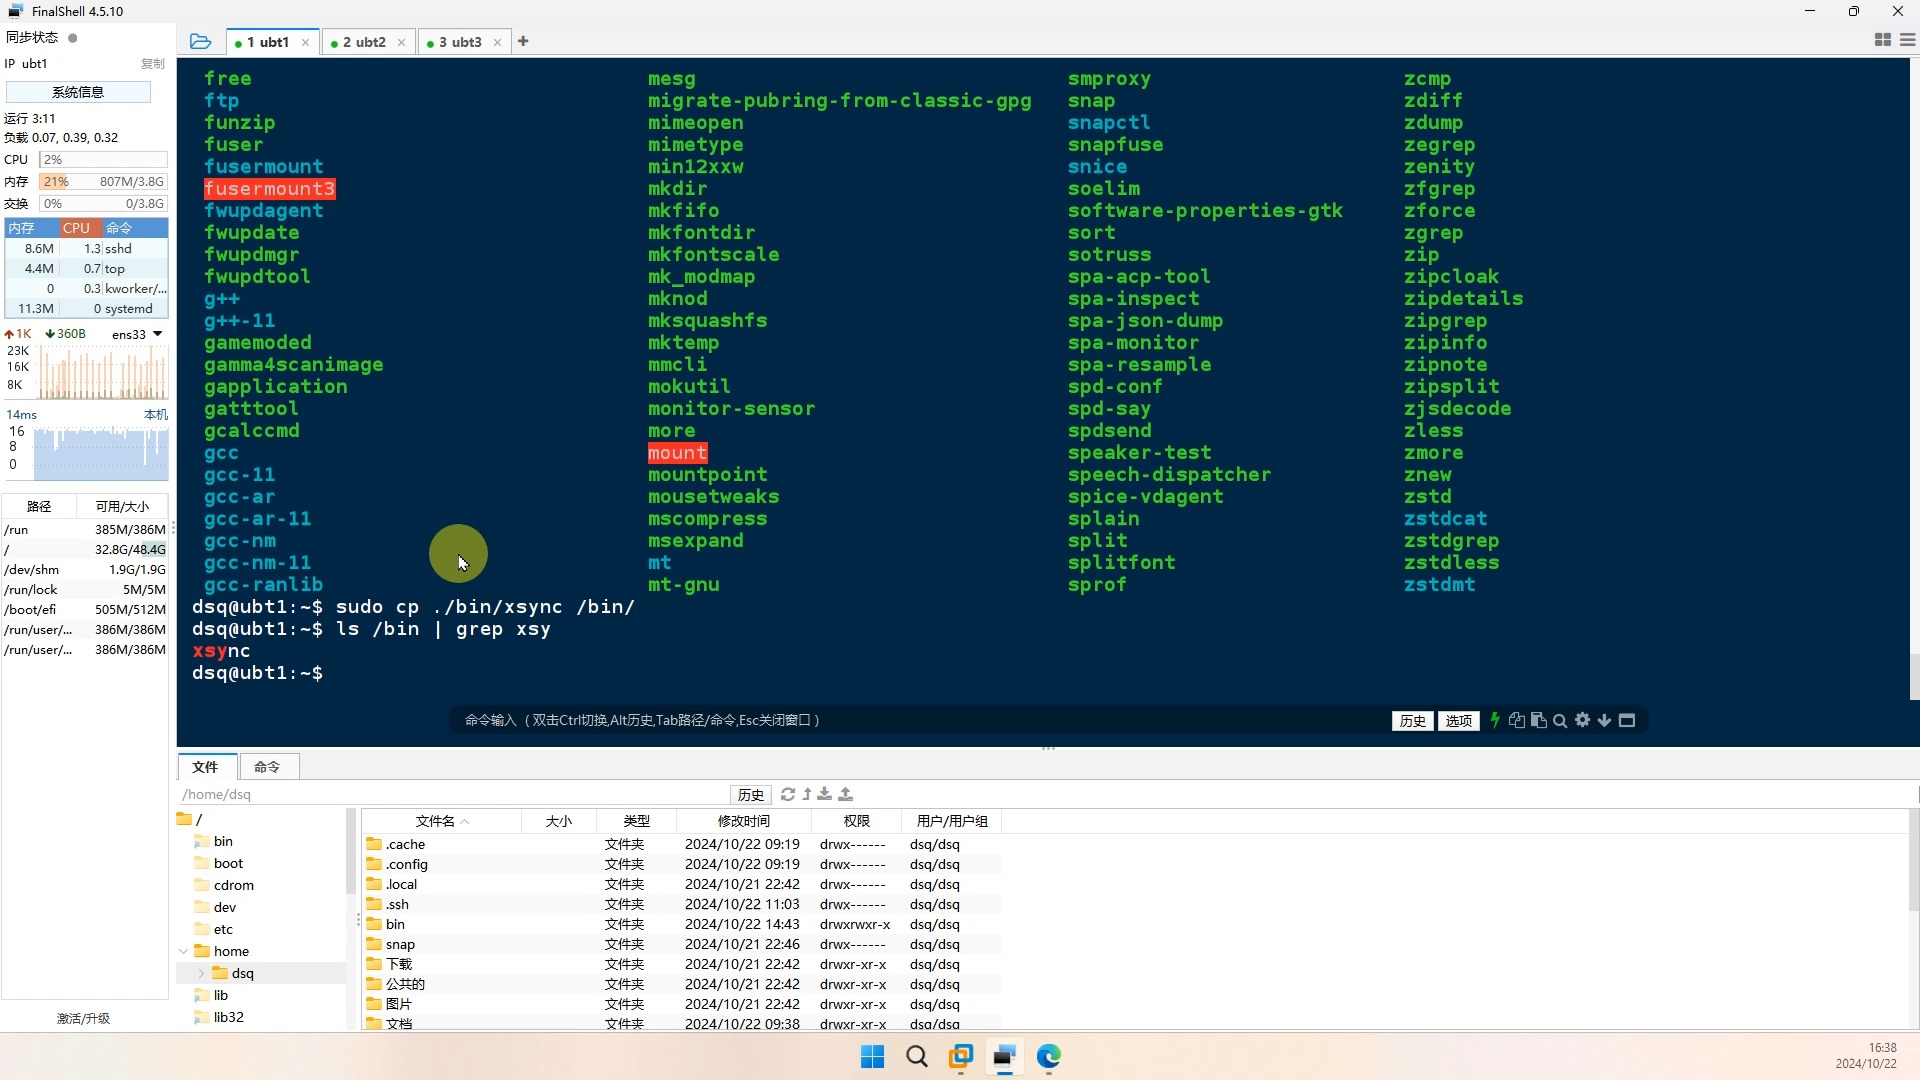Switch to the 命令 tab in the bottom panel
The height and width of the screenshot is (1080, 1920).
267,767
